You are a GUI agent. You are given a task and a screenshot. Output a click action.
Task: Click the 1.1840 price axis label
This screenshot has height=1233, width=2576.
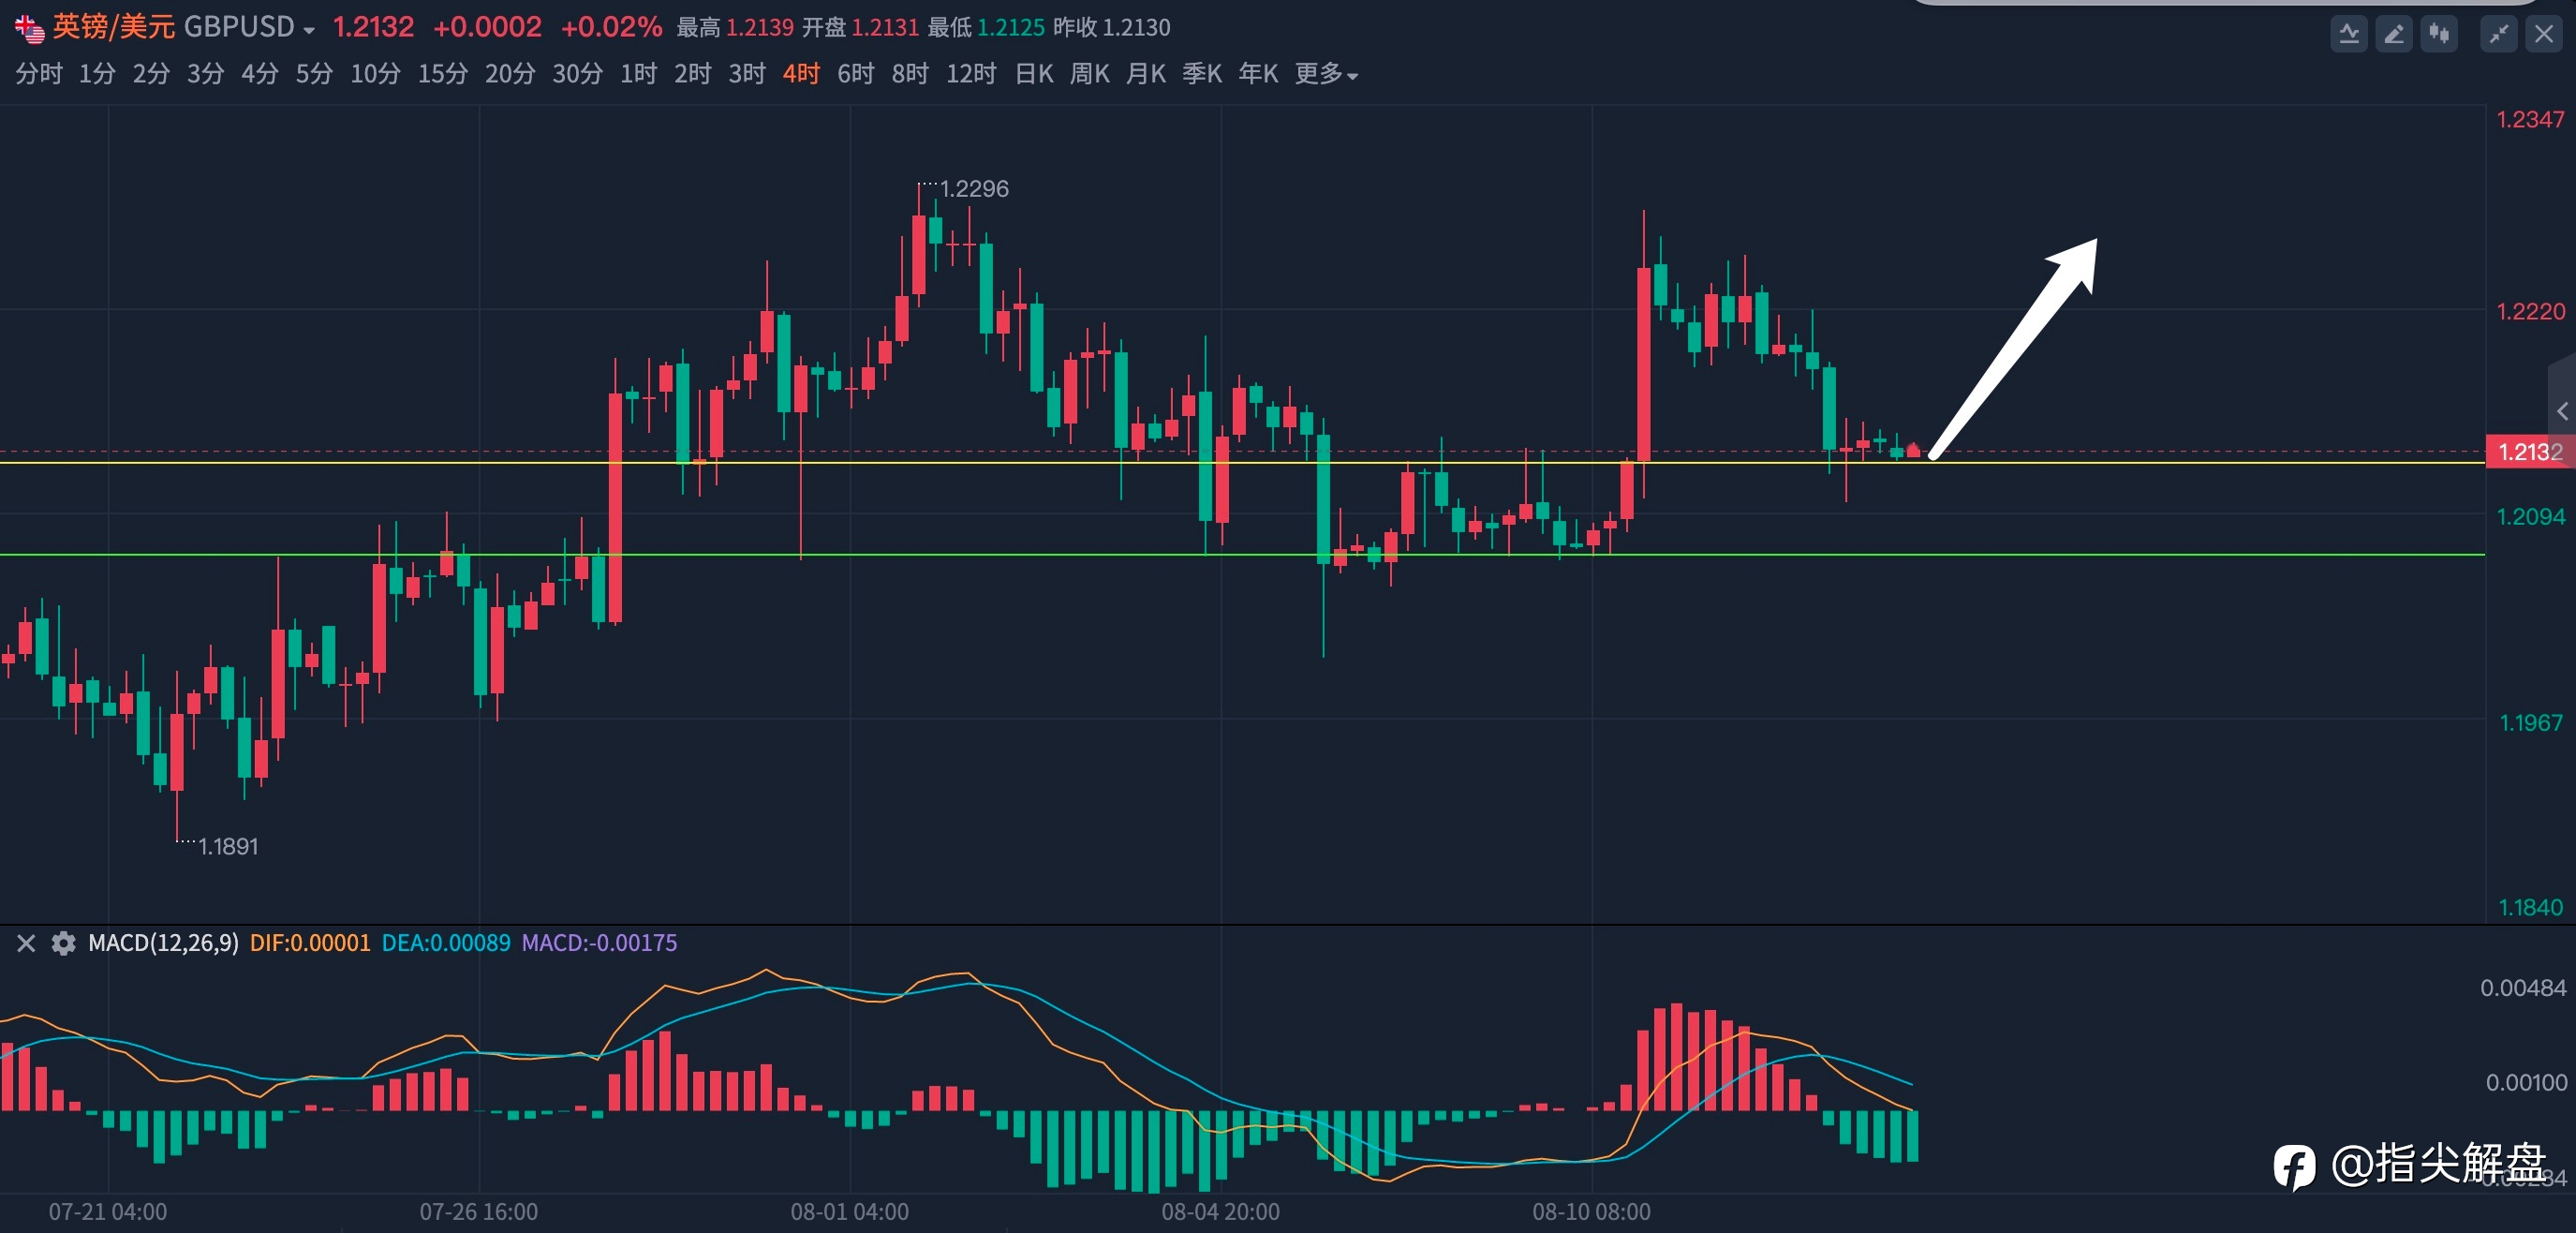[2530, 908]
